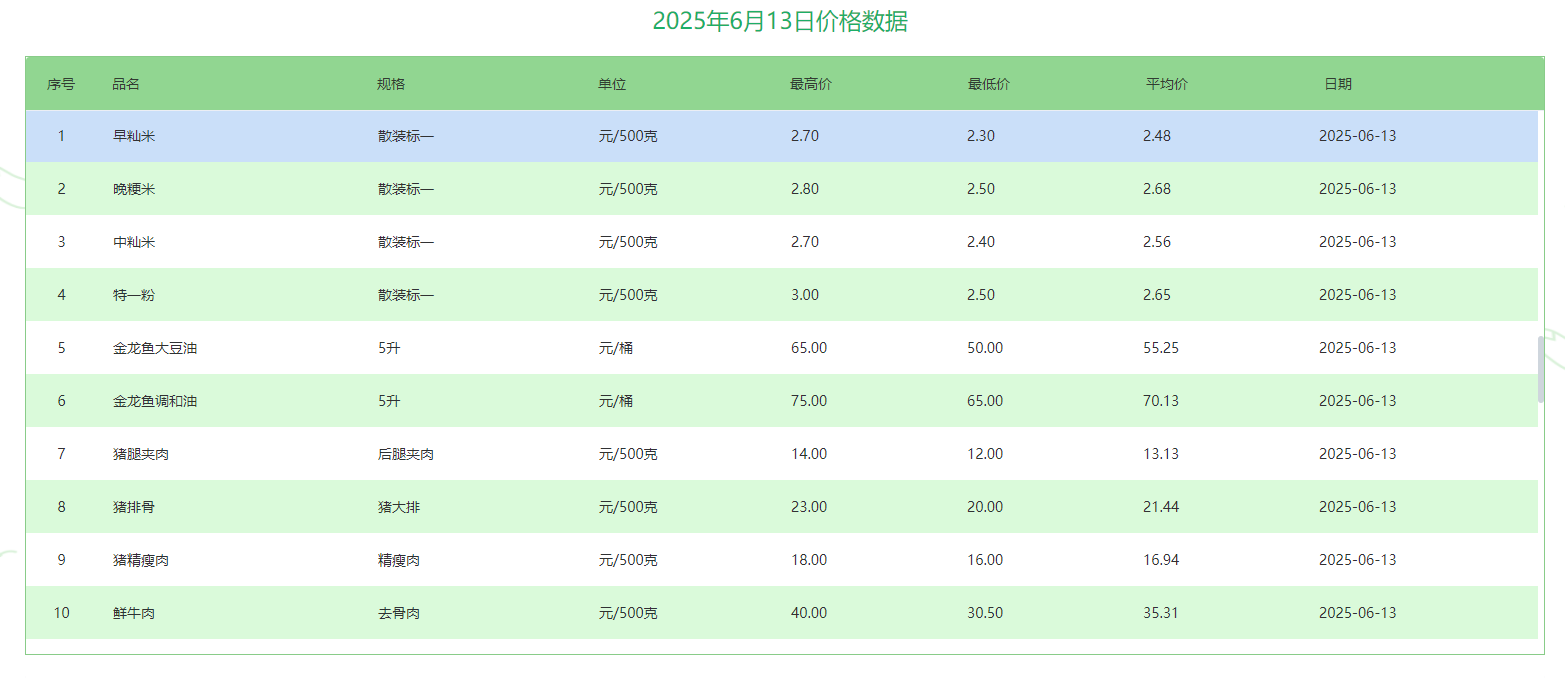Select the 早籼米 product name cell

tap(134, 136)
